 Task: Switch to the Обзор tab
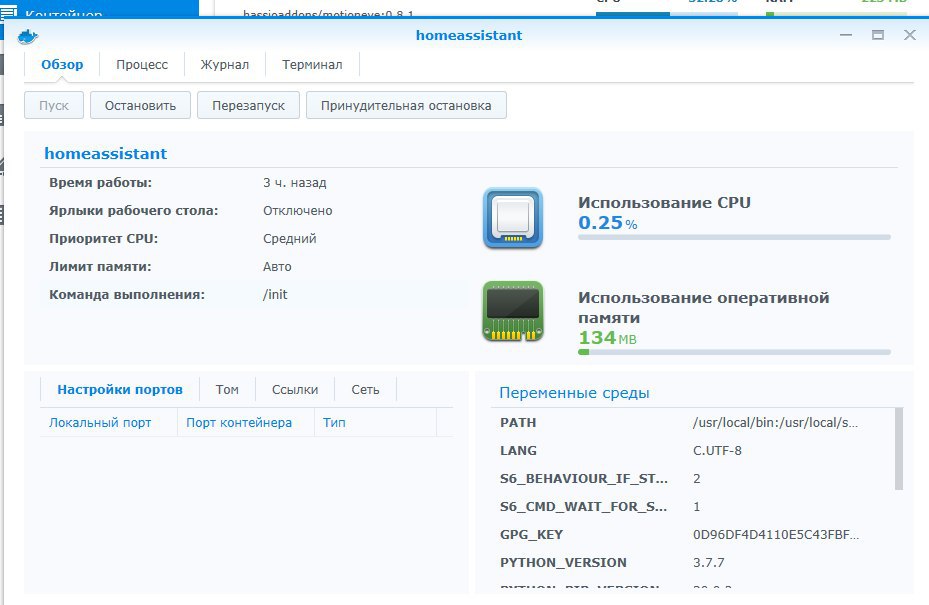(62, 65)
